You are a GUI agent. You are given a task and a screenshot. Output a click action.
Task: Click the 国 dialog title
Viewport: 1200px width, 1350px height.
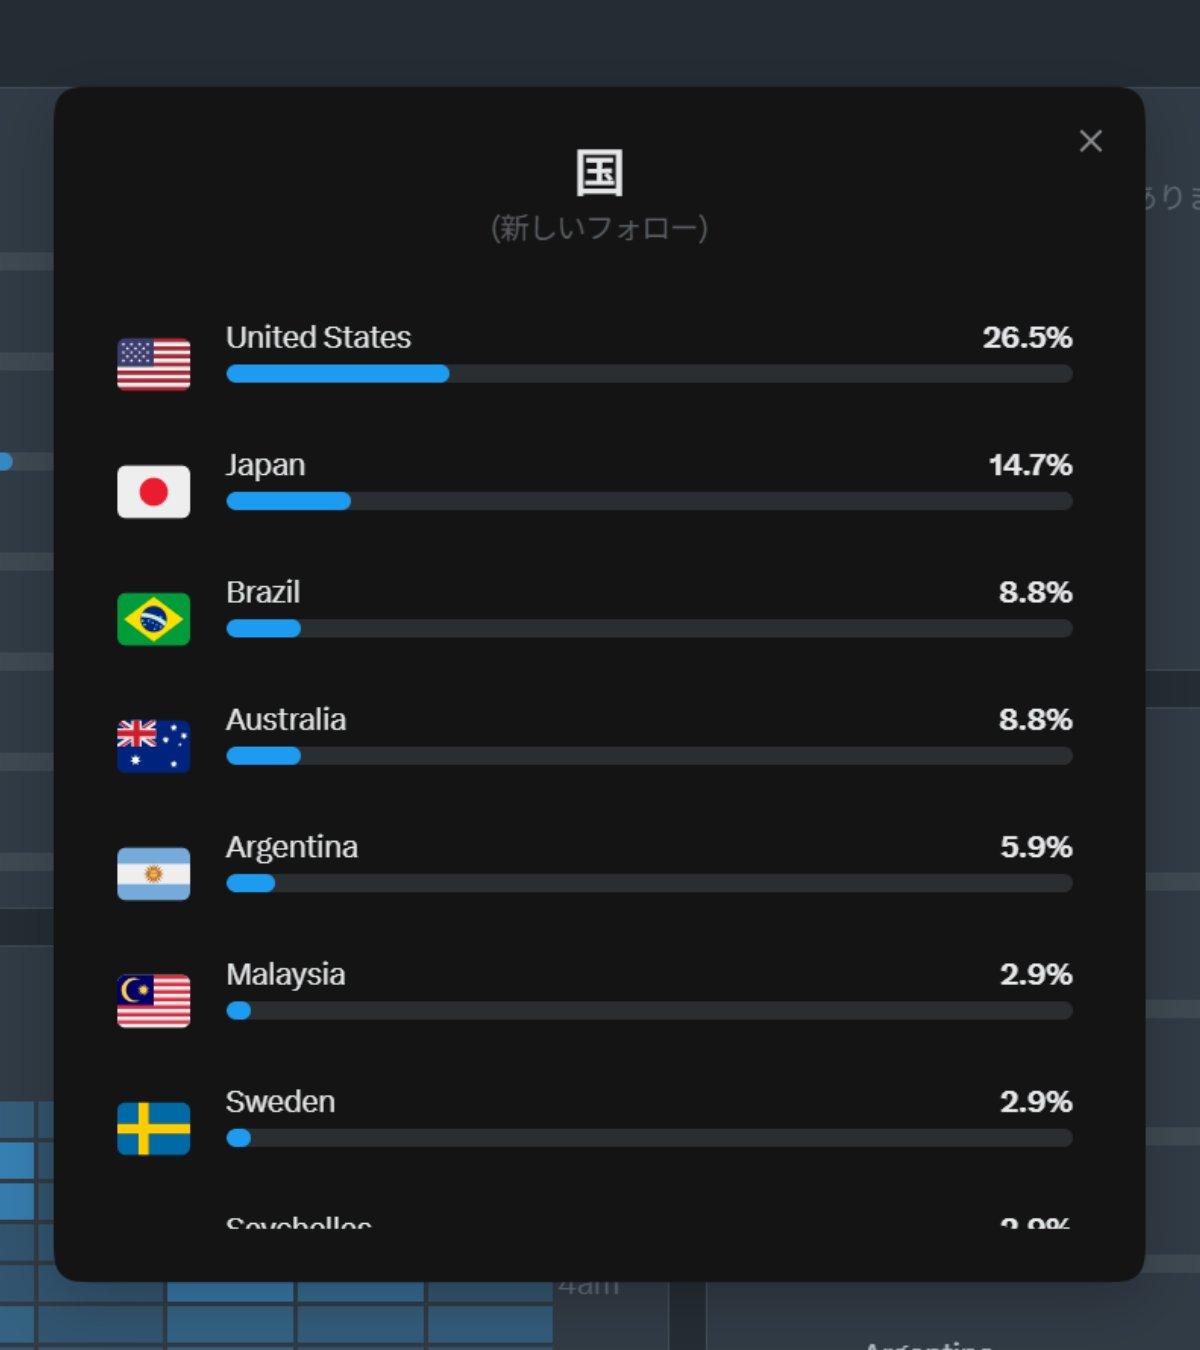[600, 173]
